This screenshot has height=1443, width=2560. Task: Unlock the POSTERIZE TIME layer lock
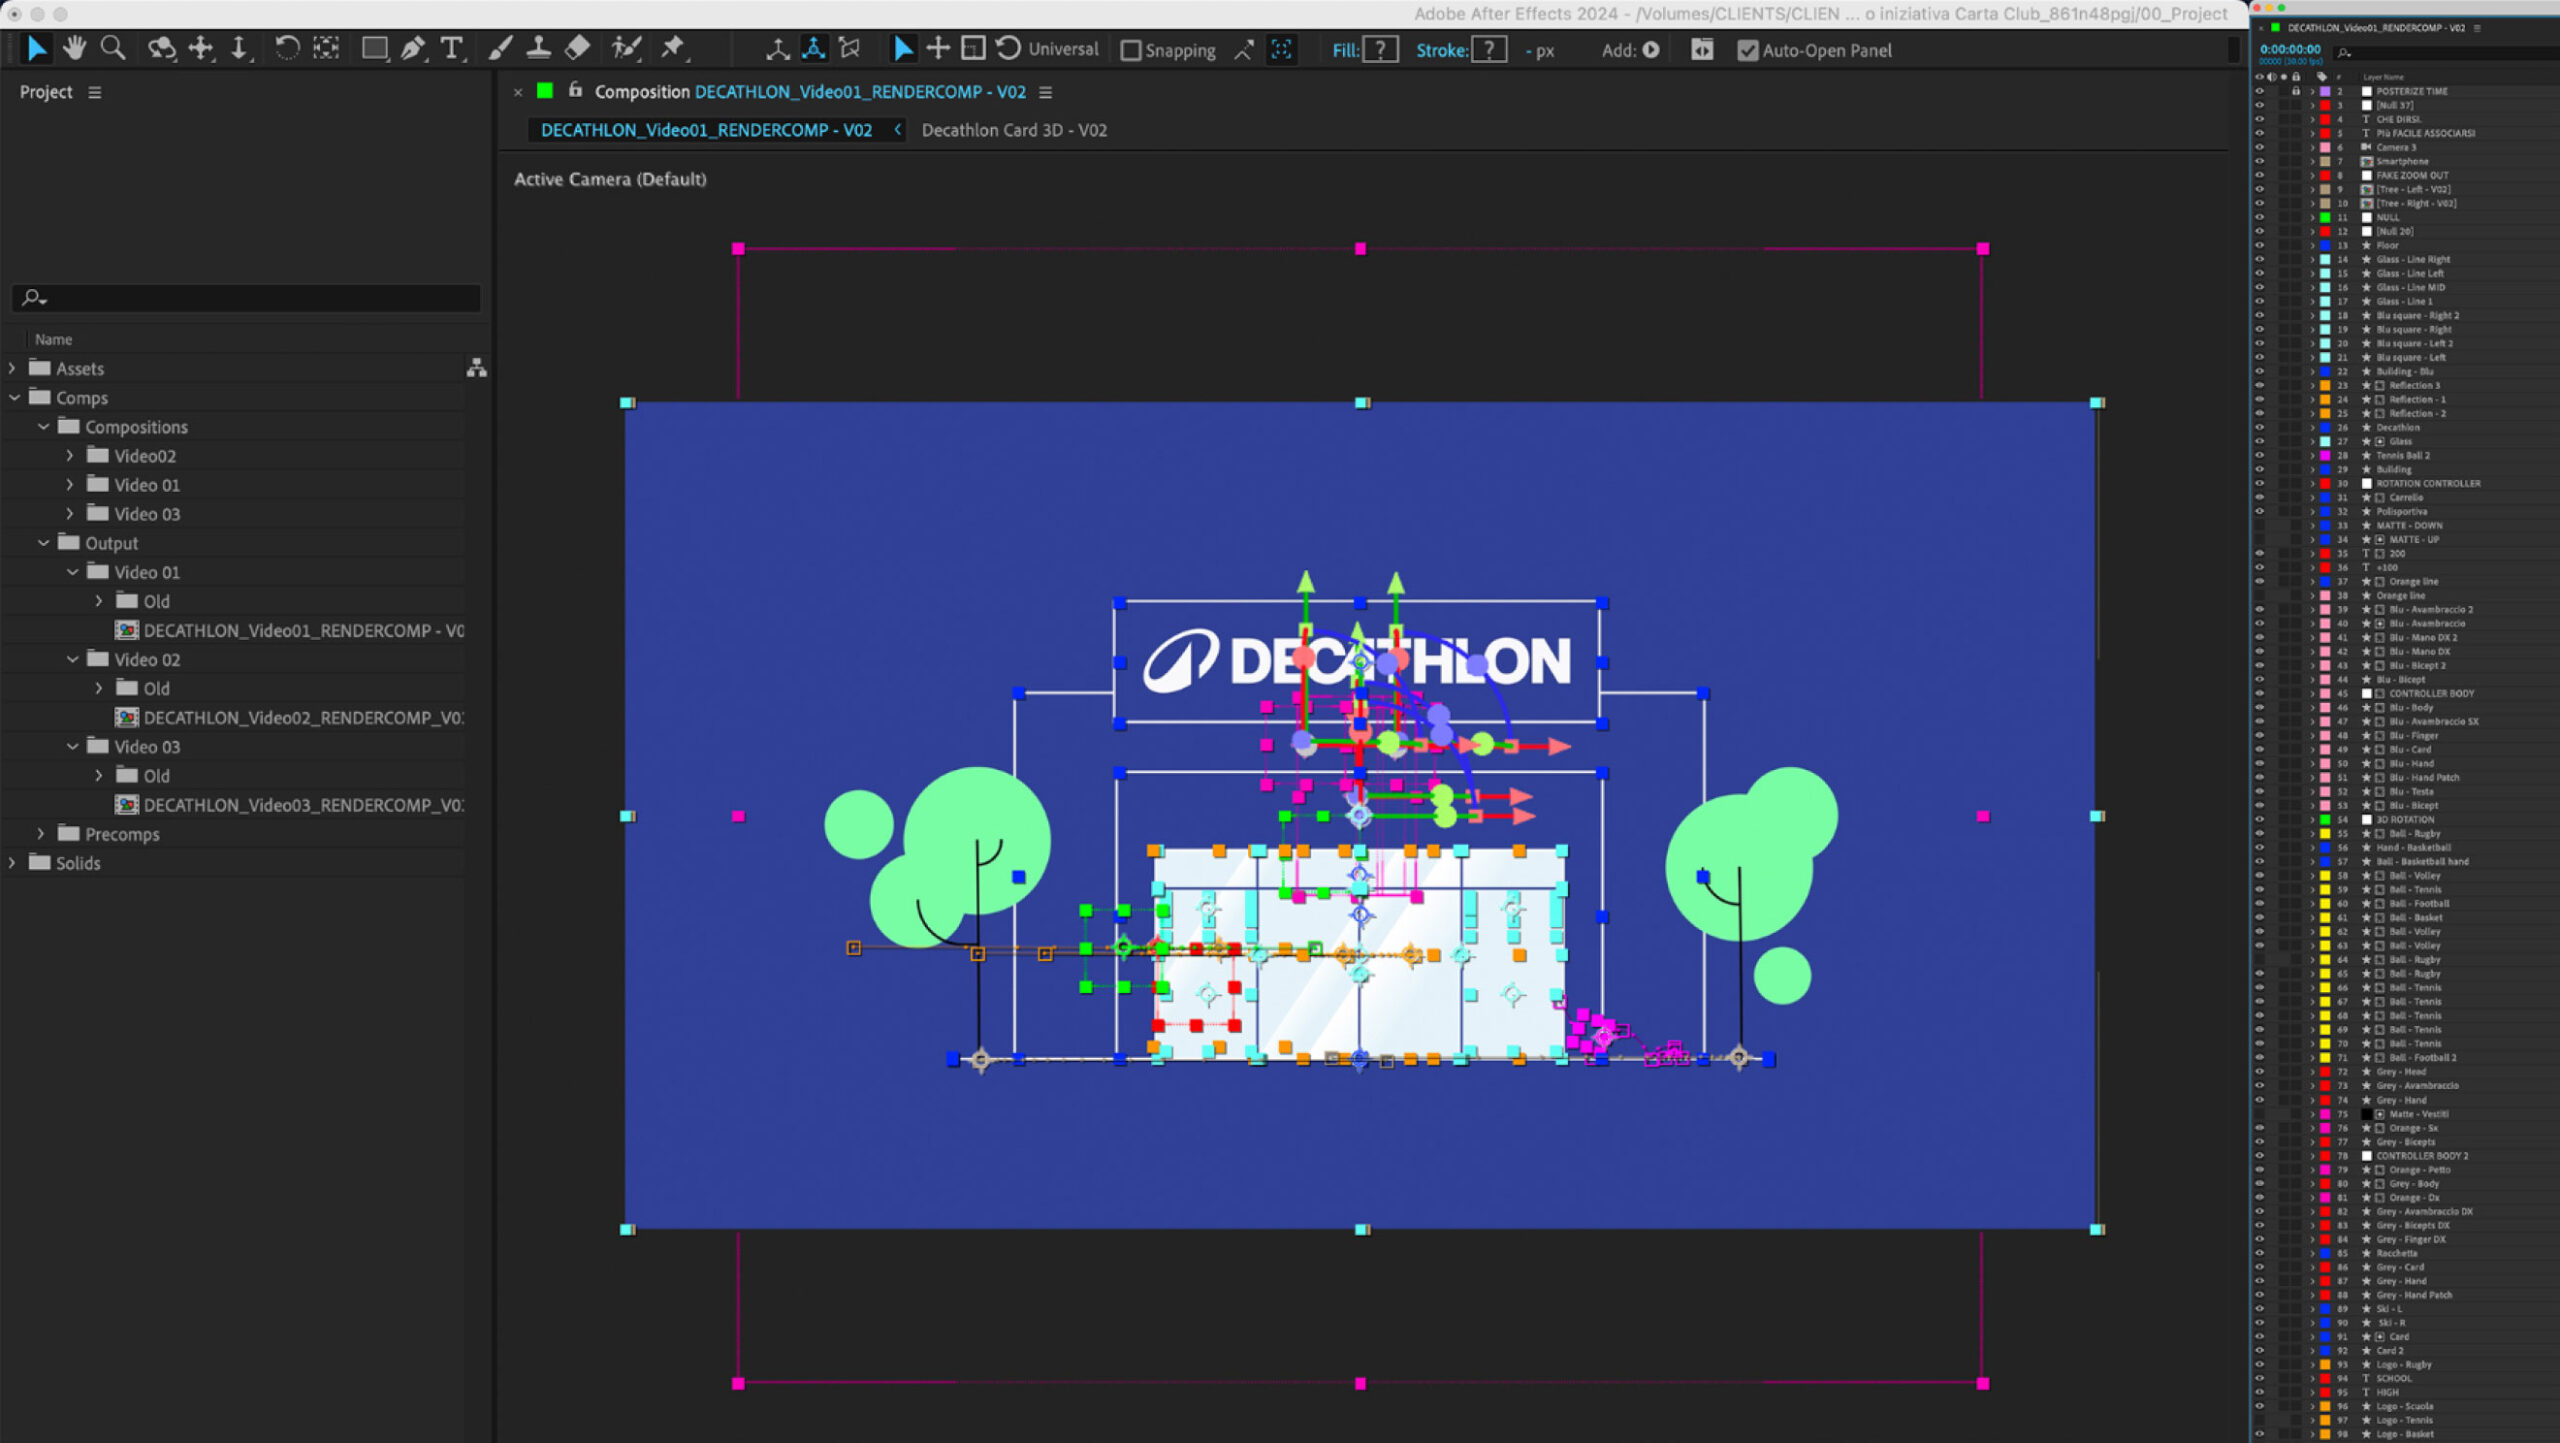(2296, 91)
